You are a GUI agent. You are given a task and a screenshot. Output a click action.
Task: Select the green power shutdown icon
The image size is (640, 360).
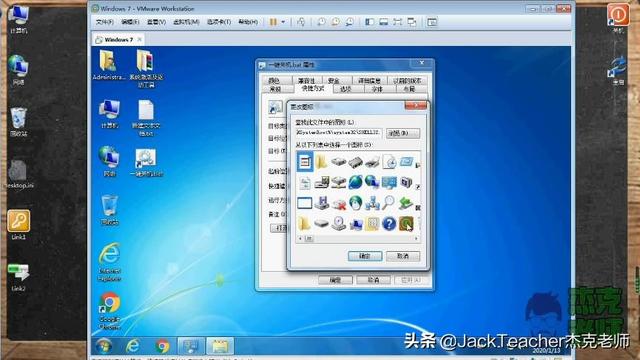[x=406, y=224]
